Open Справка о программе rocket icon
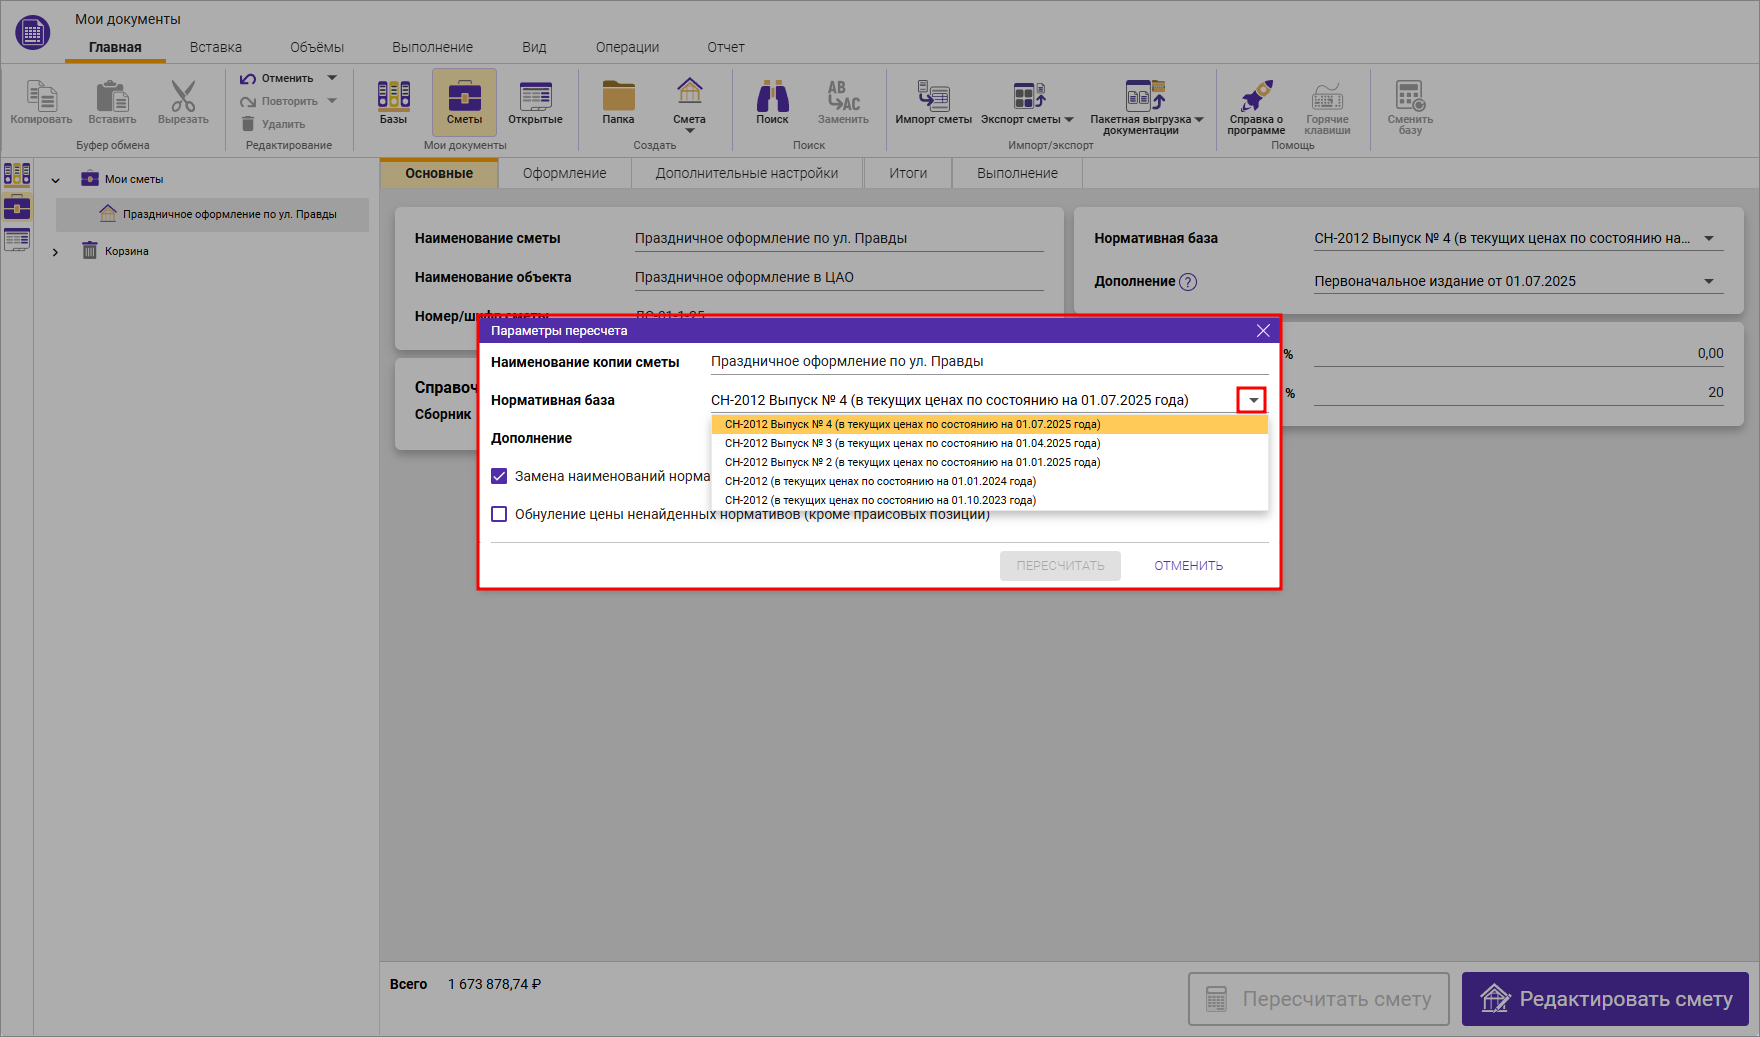Viewport: 1760px width, 1037px height. pos(1256,105)
